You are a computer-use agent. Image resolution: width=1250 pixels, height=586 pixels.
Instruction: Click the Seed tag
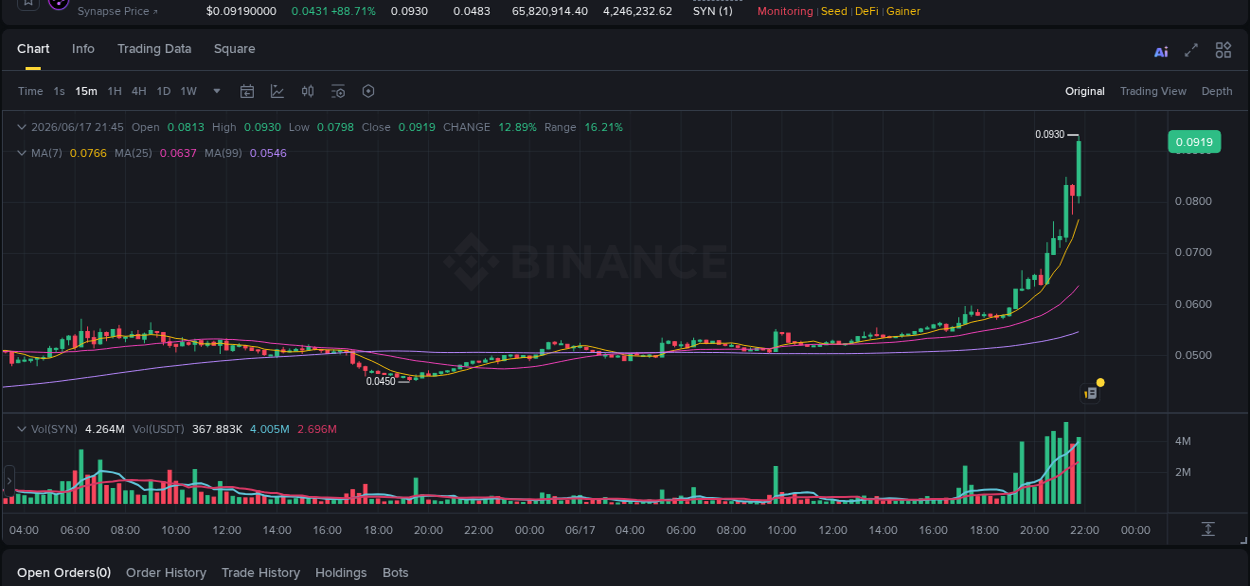click(x=834, y=11)
